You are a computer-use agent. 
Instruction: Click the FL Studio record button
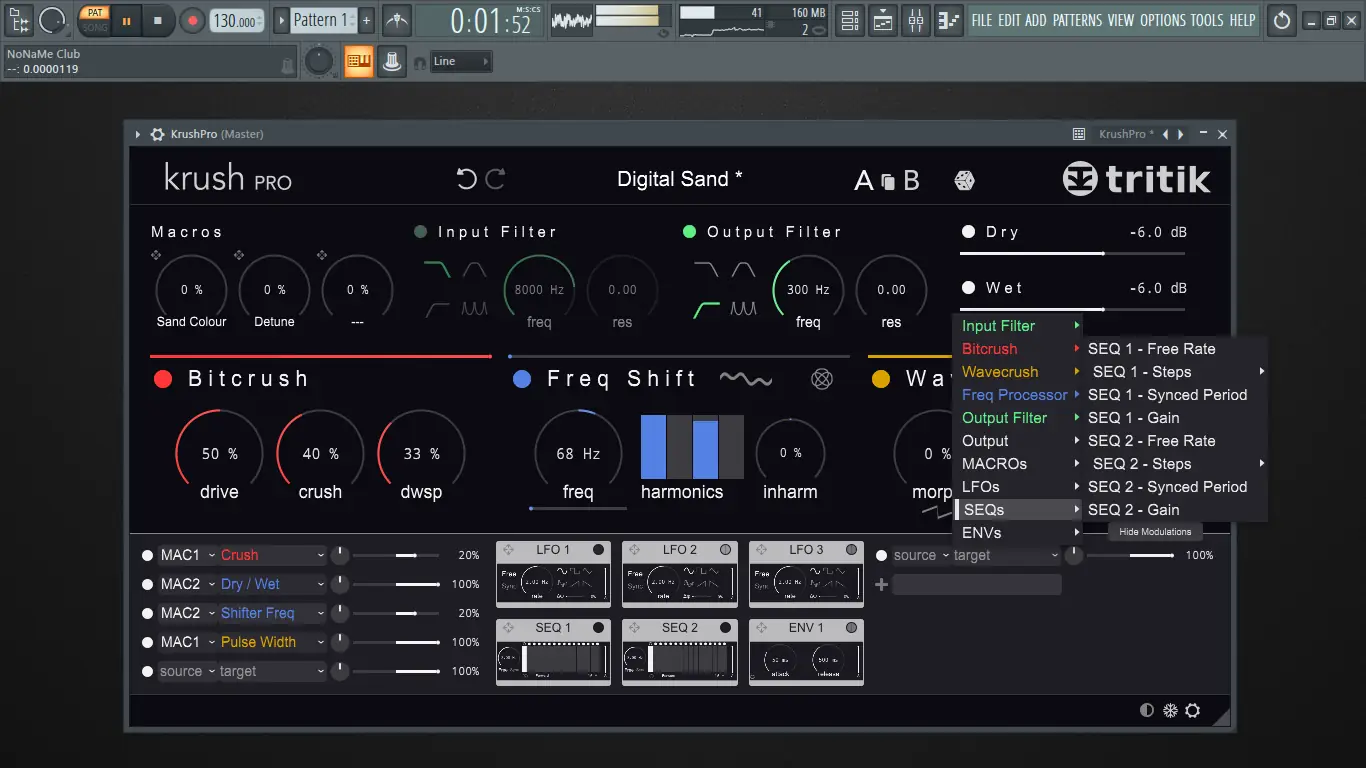click(192, 20)
